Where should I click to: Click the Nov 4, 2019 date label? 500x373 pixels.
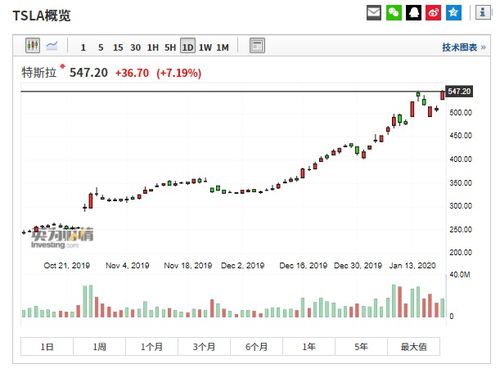(x=127, y=265)
